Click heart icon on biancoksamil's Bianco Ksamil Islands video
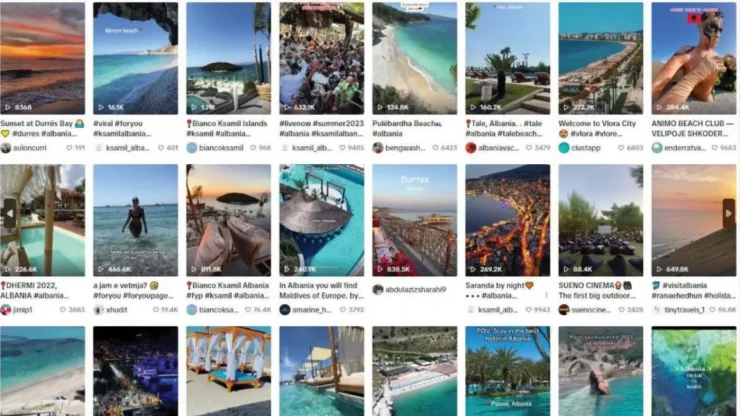The width and height of the screenshot is (740, 416). click(x=252, y=148)
